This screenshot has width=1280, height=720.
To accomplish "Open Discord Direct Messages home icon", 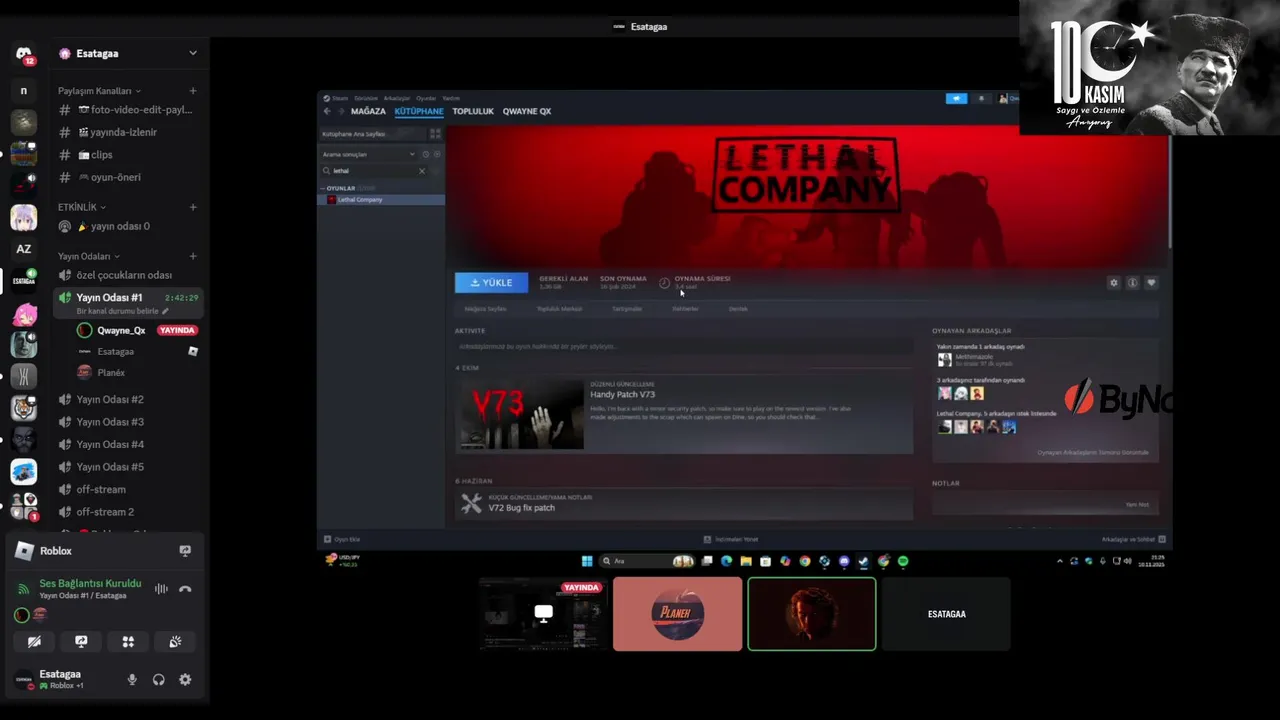I will point(24,53).
